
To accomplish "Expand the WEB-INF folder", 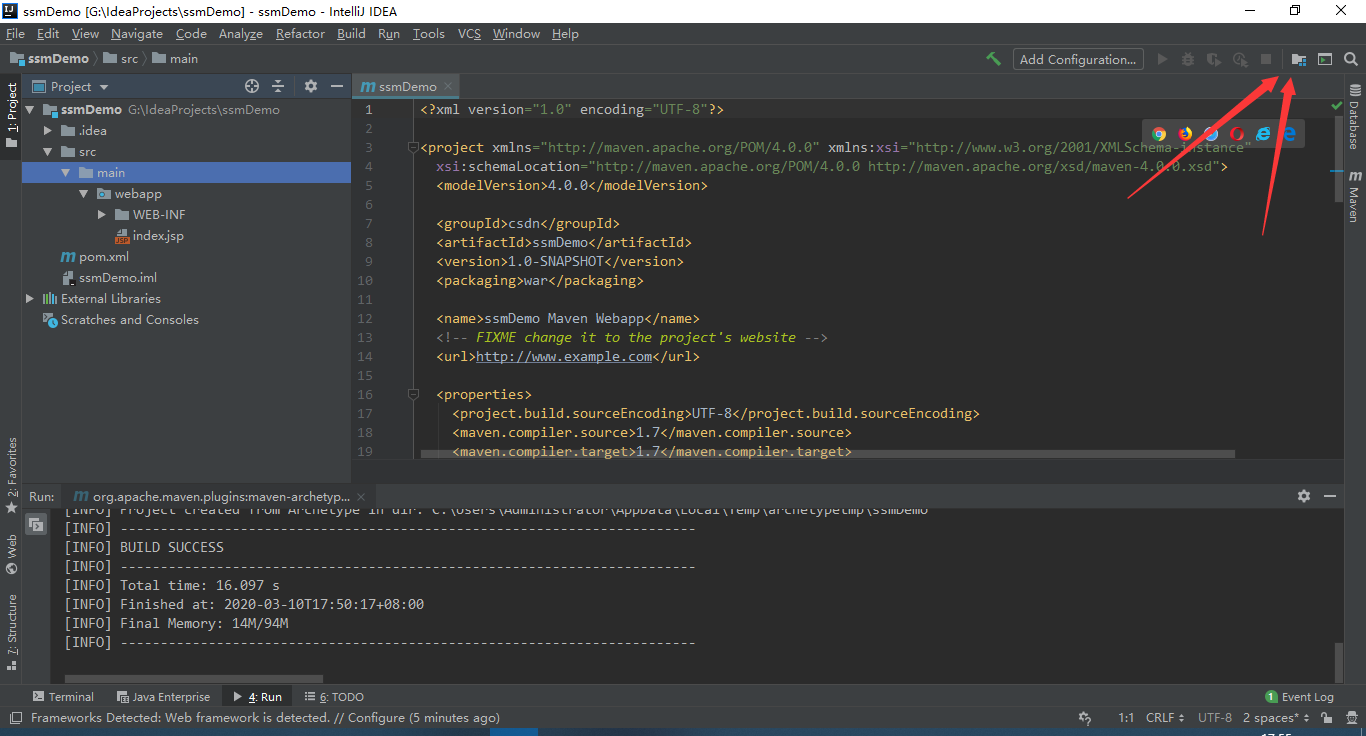I will click(x=102, y=215).
